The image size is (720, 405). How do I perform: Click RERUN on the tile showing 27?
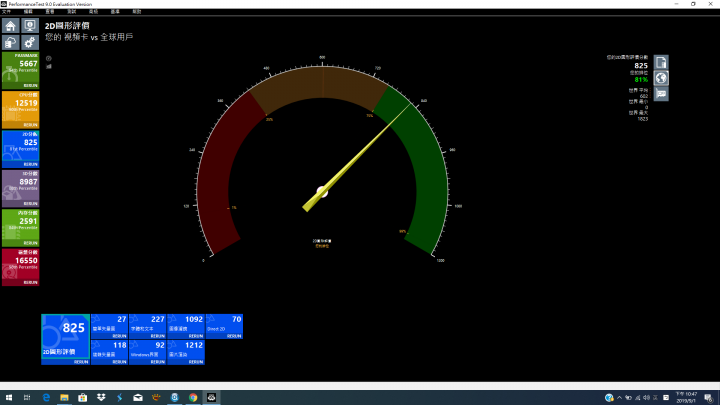click(119, 336)
